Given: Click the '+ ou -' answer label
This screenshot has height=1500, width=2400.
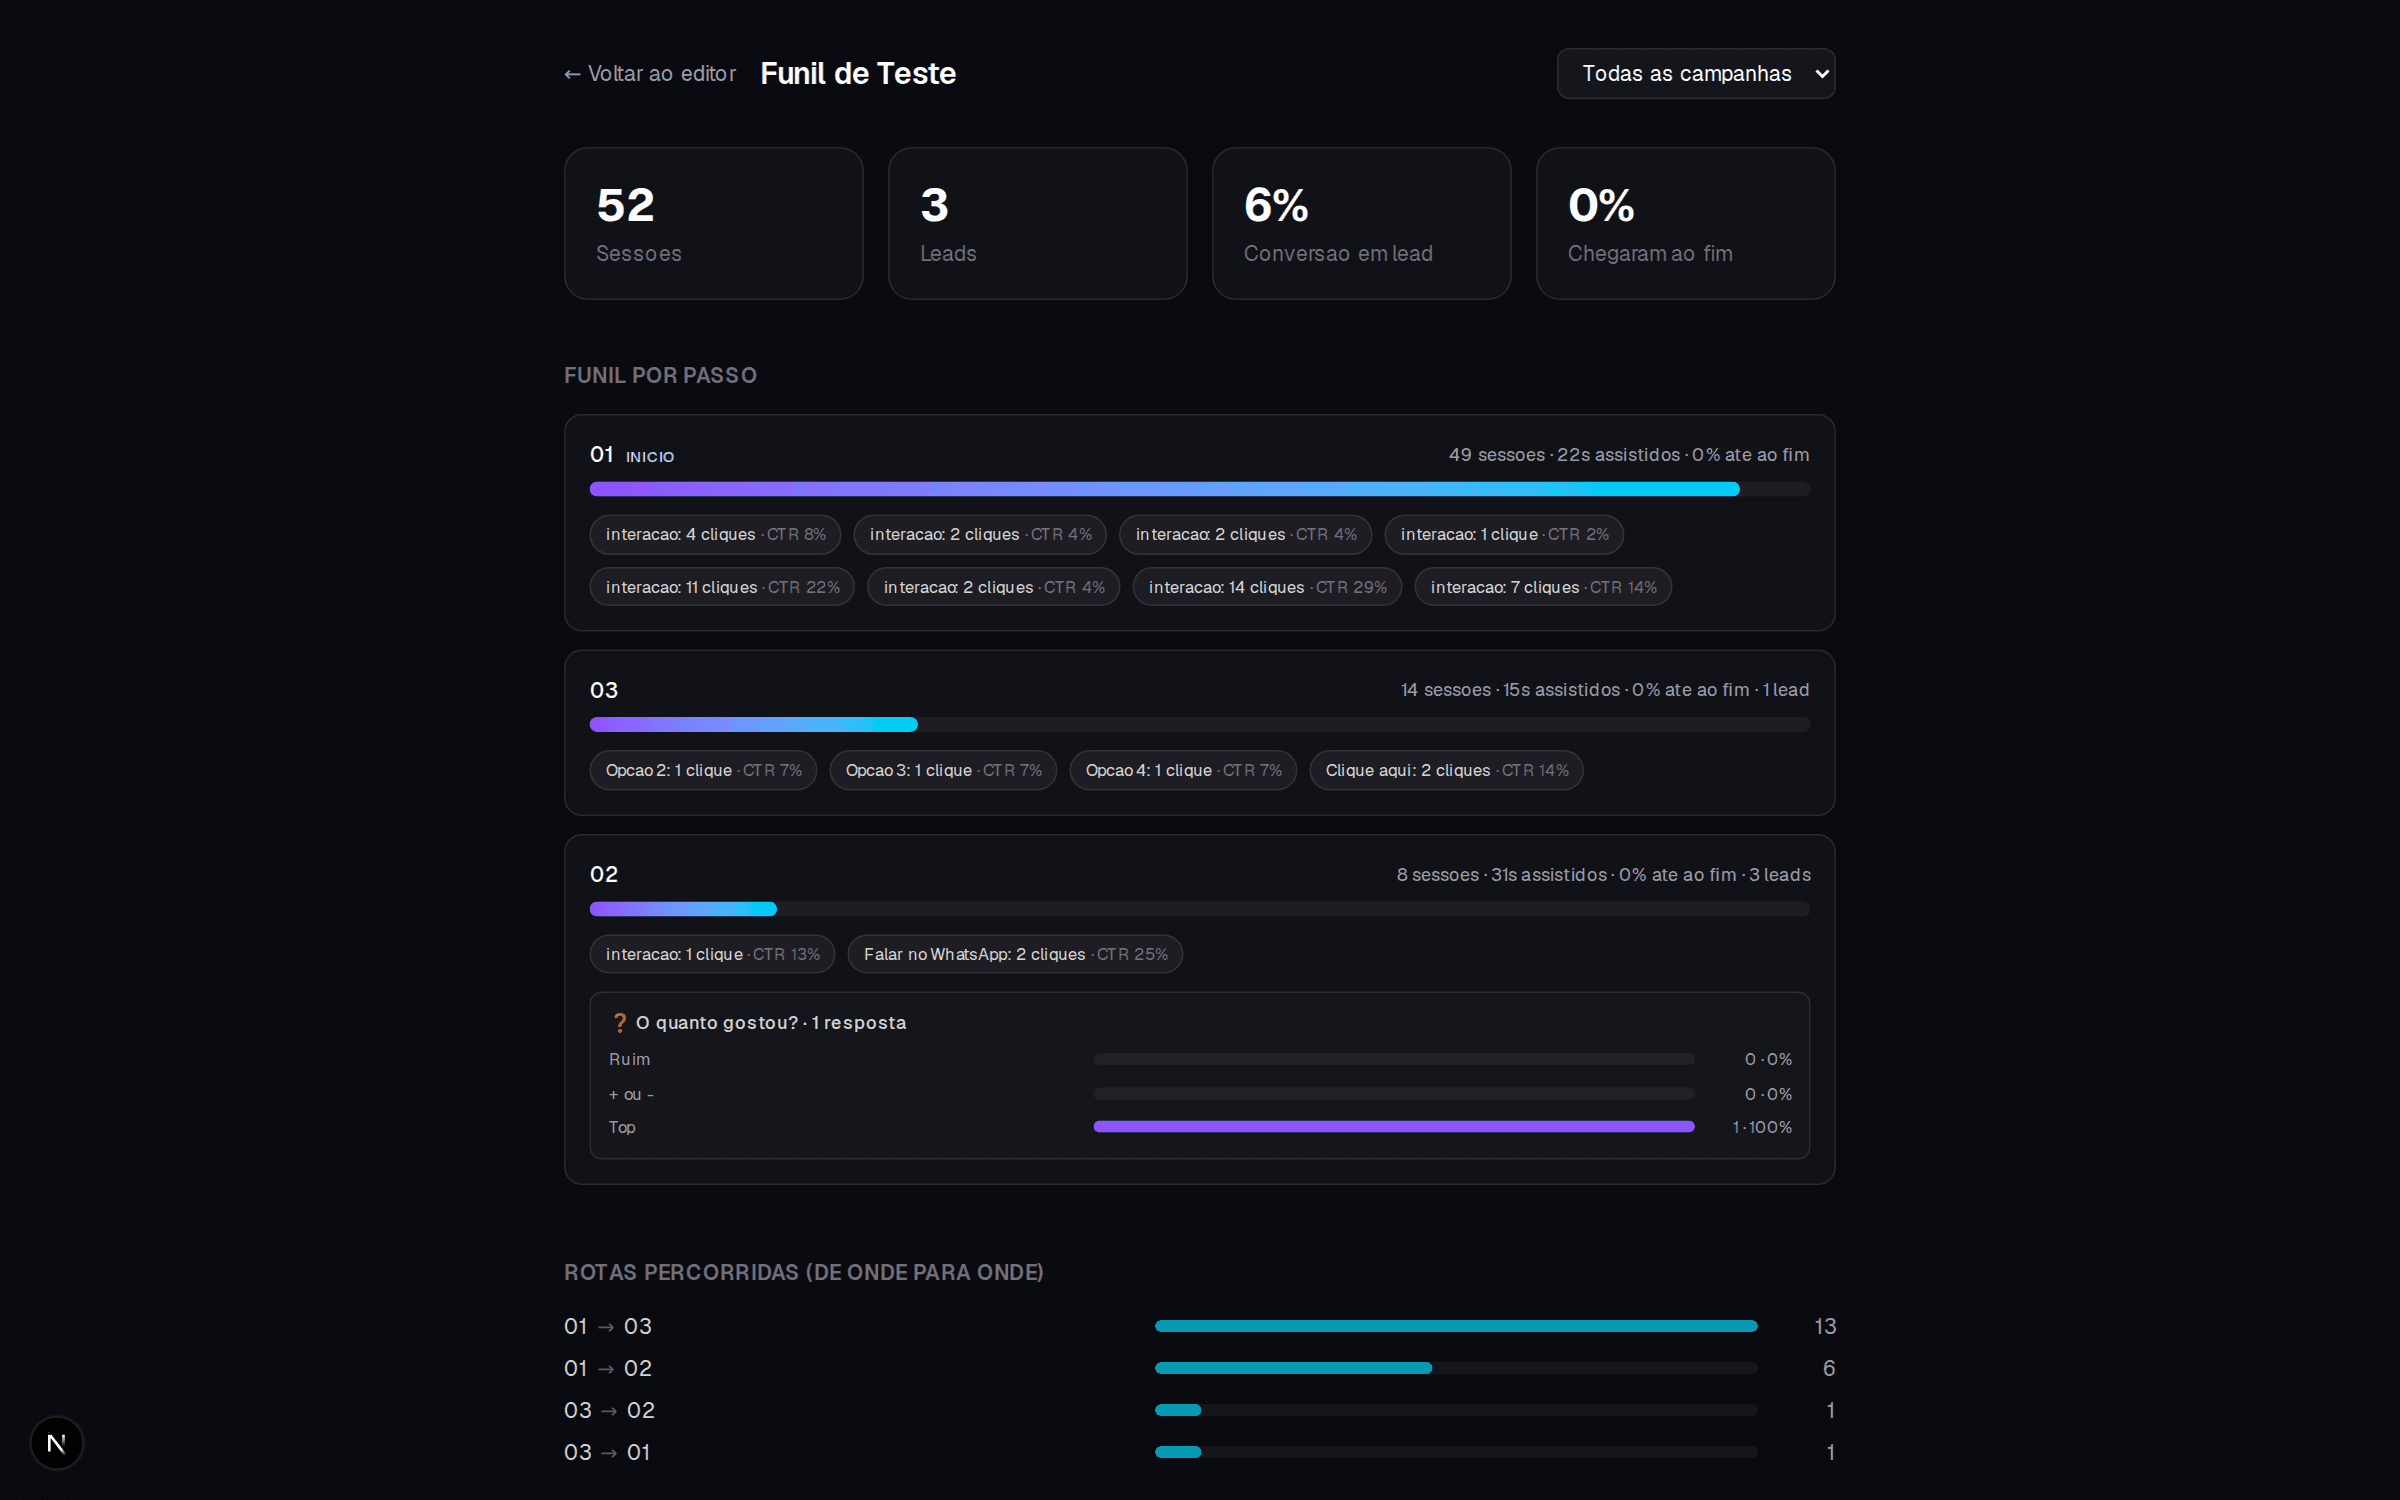Looking at the screenshot, I should 631,1094.
